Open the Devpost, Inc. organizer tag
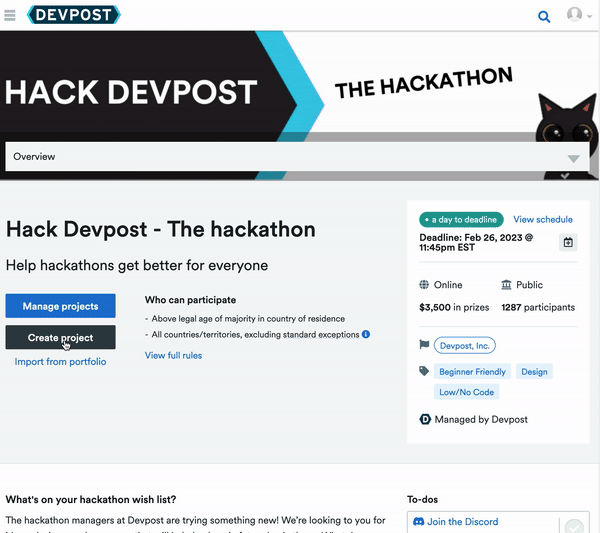This screenshot has width=600, height=533. click(465, 346)
